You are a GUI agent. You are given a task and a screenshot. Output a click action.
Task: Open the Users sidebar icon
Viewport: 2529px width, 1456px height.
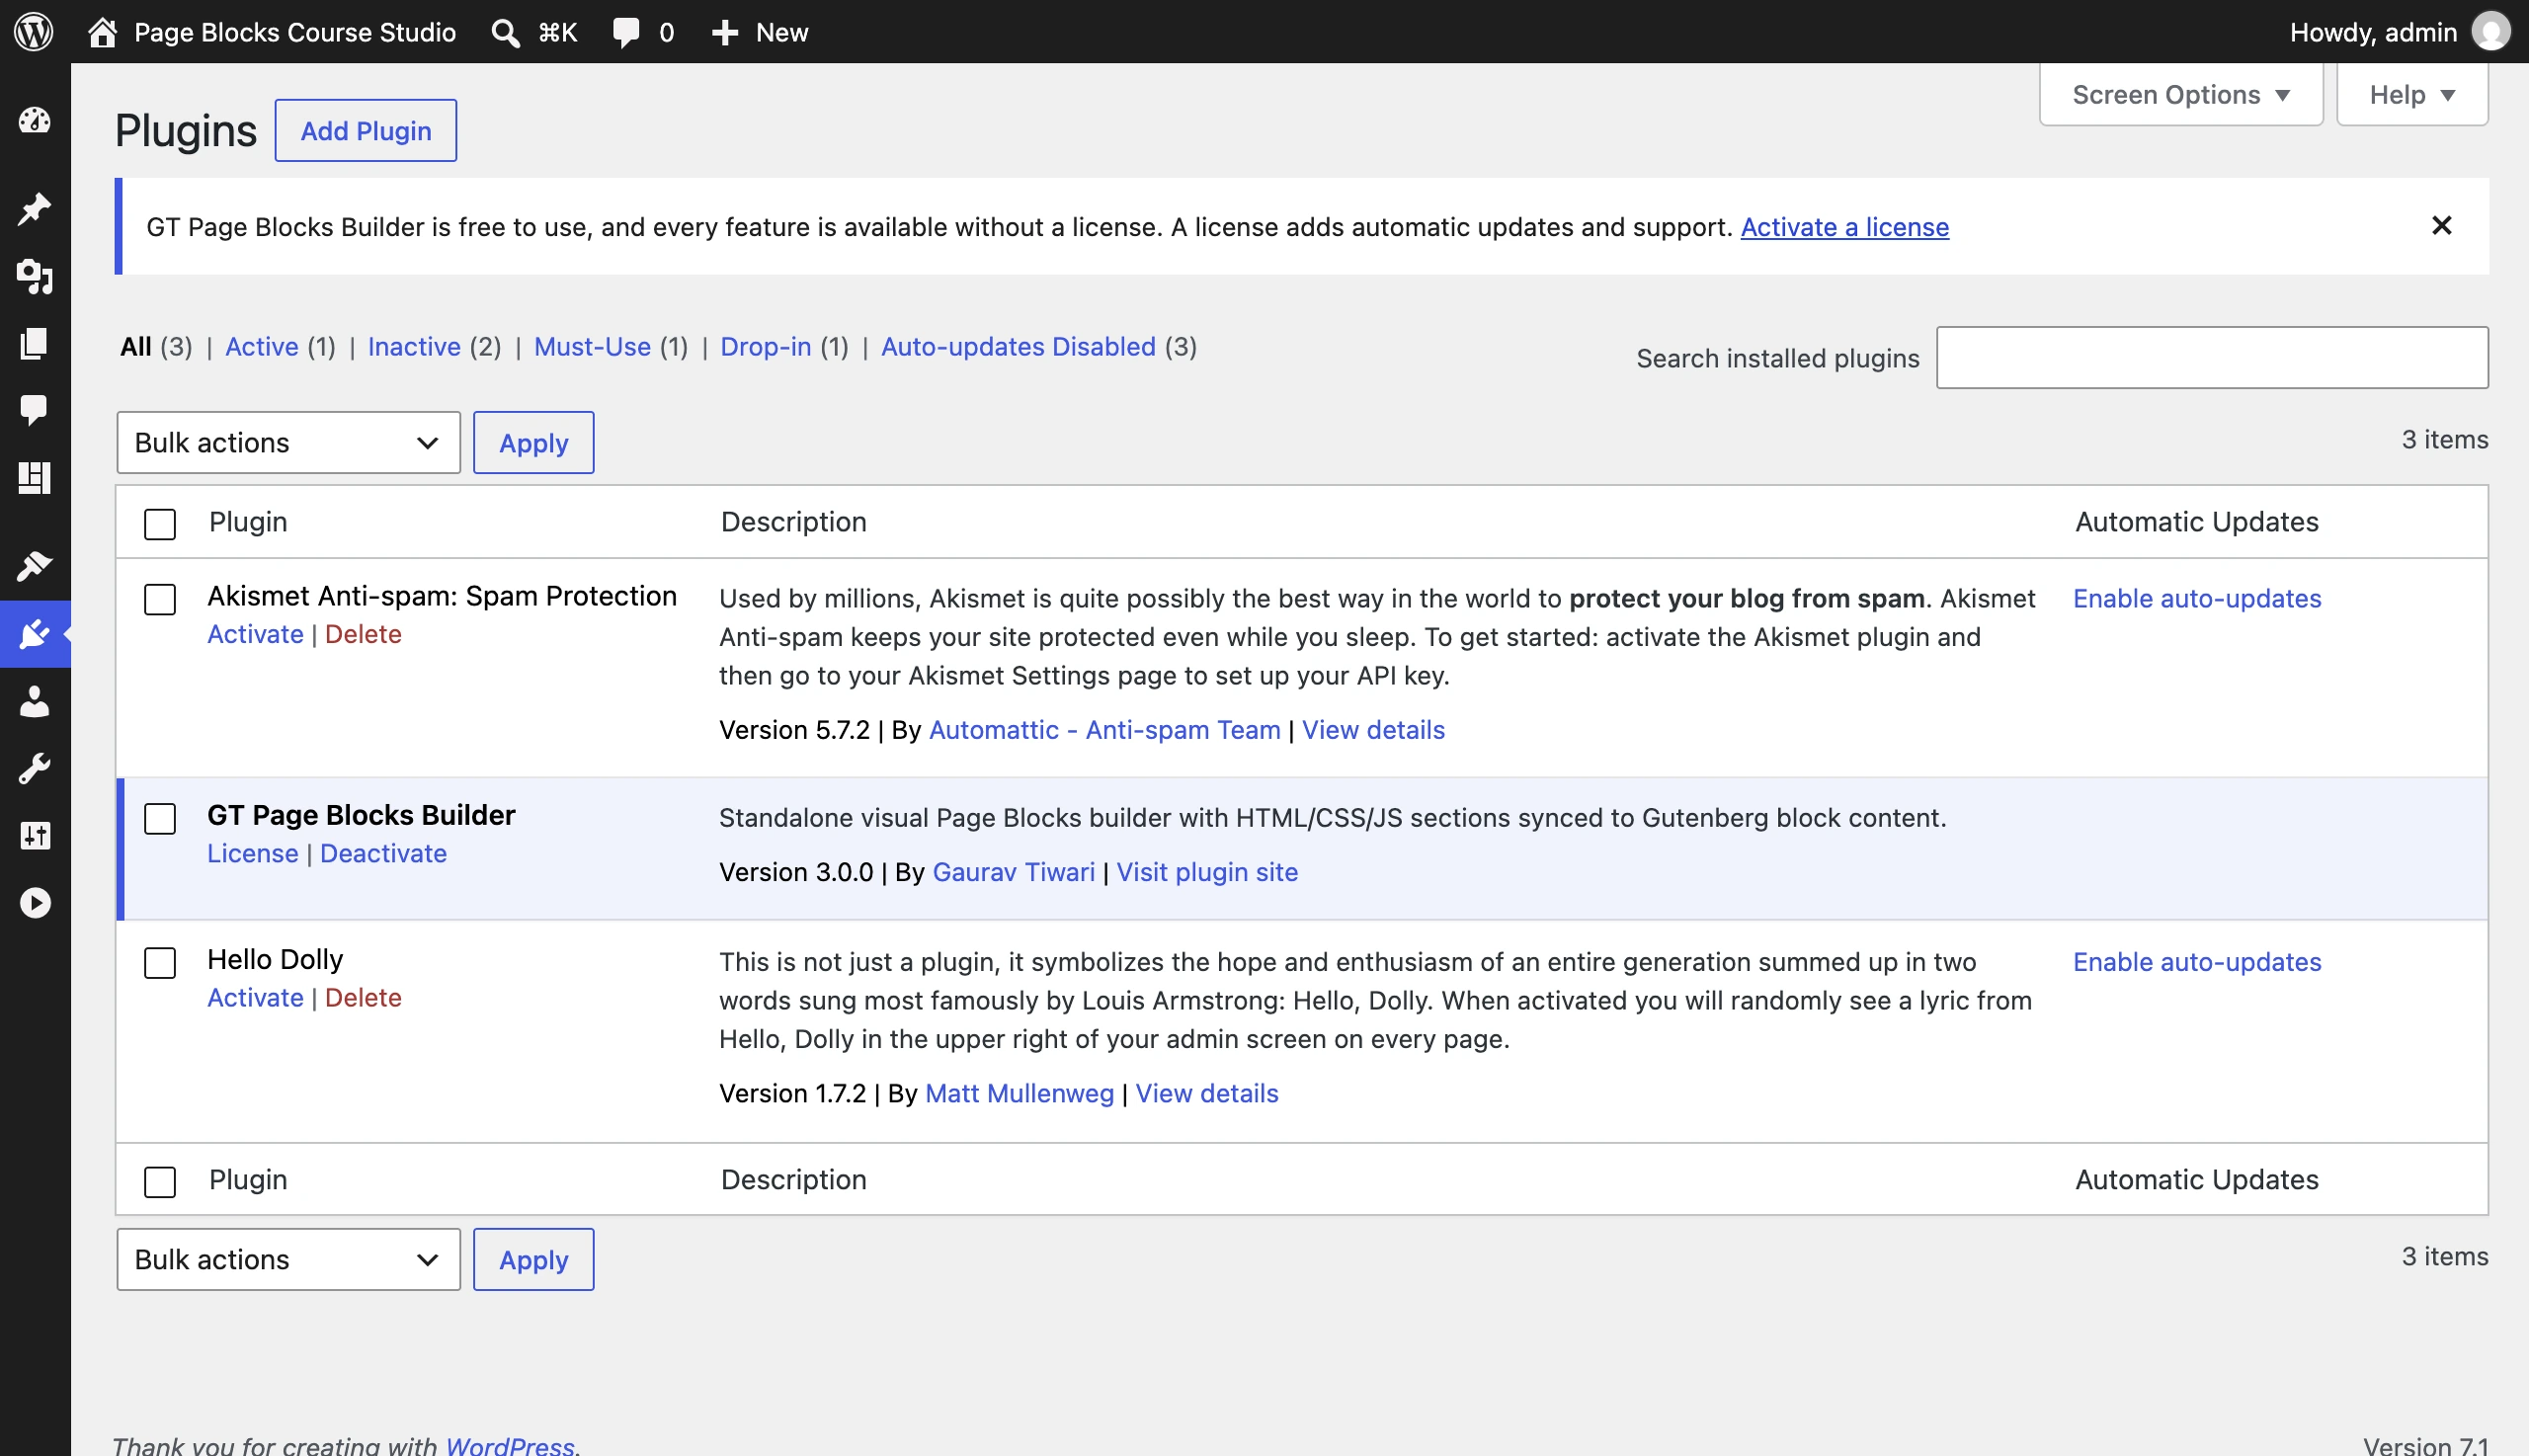(x=35, y=701)
